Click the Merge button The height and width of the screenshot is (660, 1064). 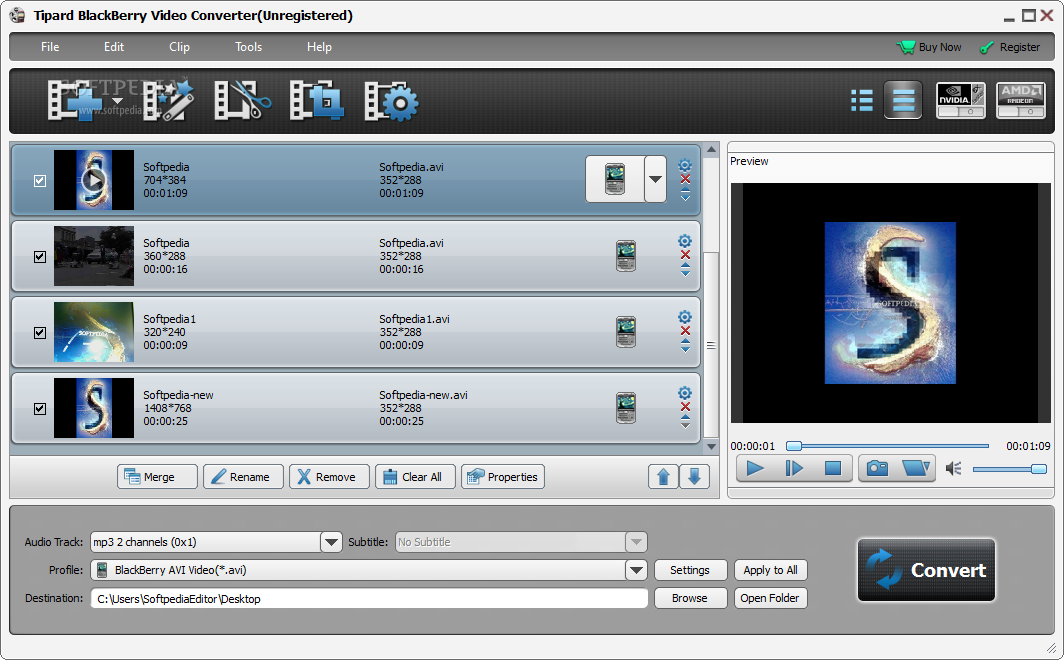coord(157,477)
